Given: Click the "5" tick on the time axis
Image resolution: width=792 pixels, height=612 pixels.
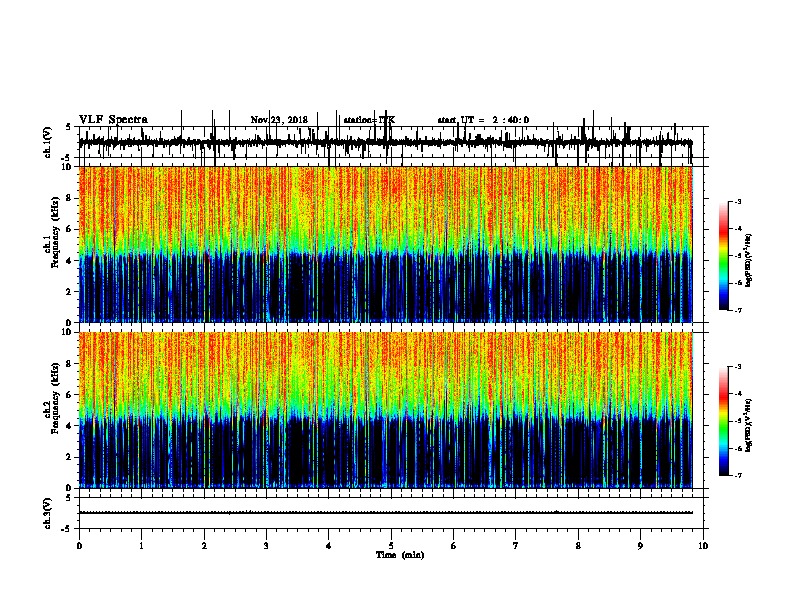Looking at the screenshot, I should click(391, 546).
